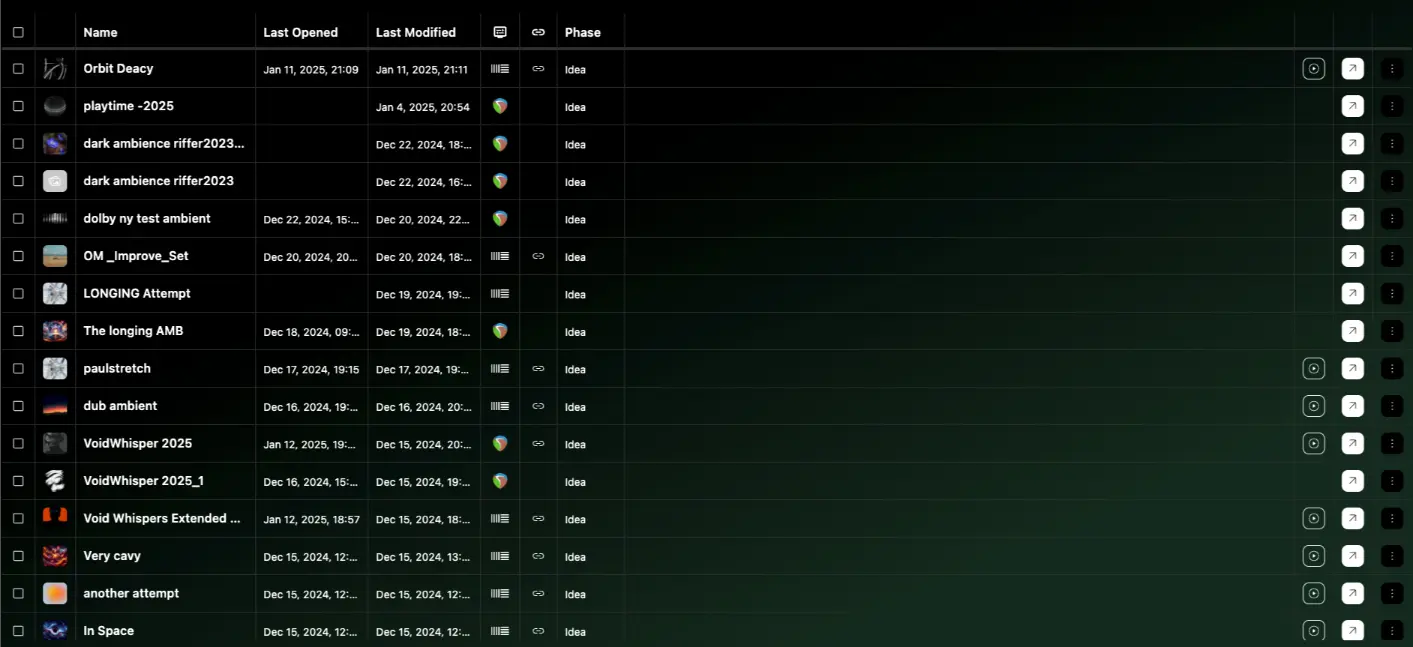Click the Ableton icon for LONGING Attempt

(500, 294)
